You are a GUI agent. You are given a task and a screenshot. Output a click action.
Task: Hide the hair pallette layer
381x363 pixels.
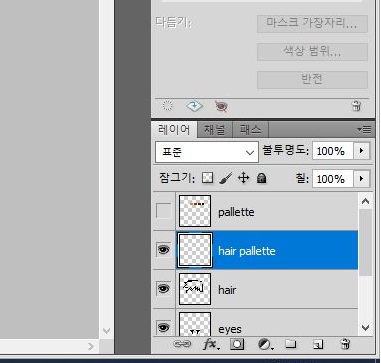[163, 250]
